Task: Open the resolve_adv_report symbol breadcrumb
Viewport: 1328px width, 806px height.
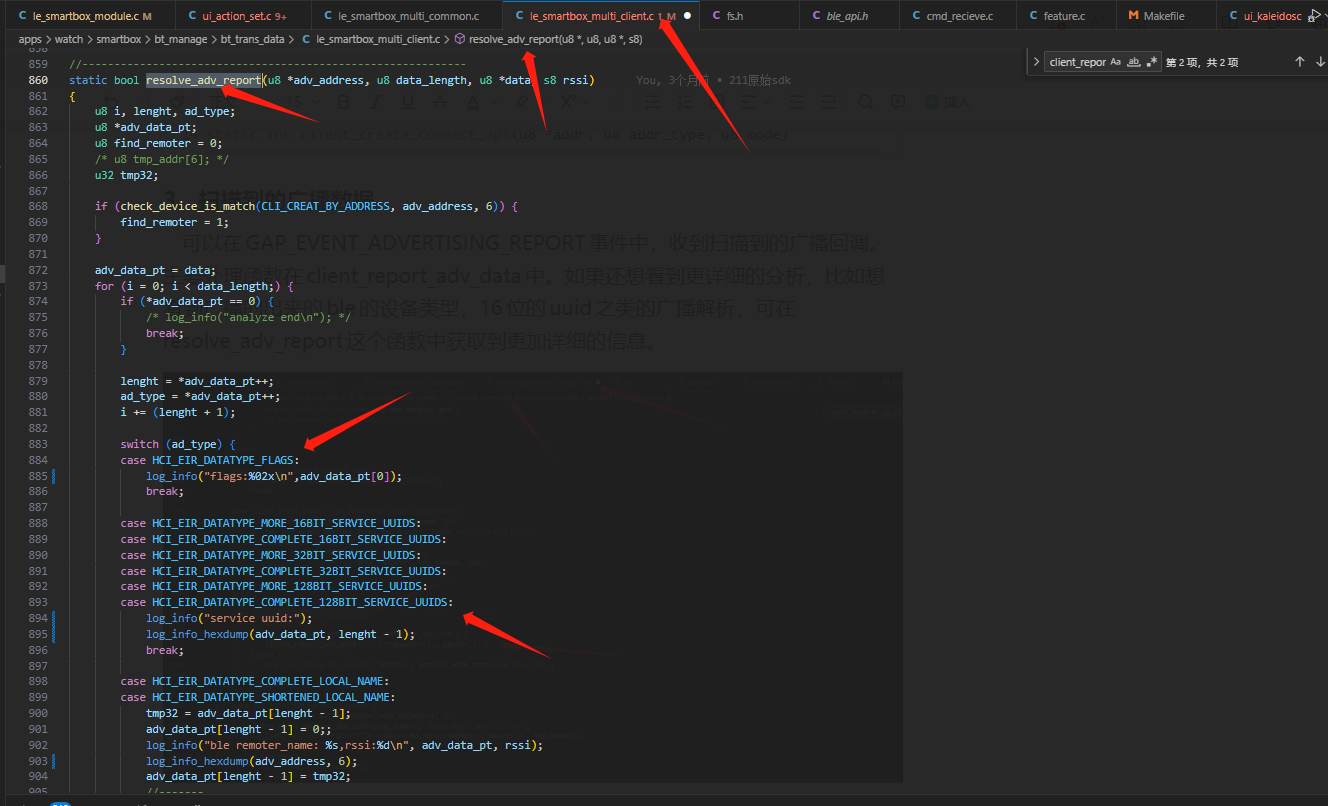Action: (548, 39)
